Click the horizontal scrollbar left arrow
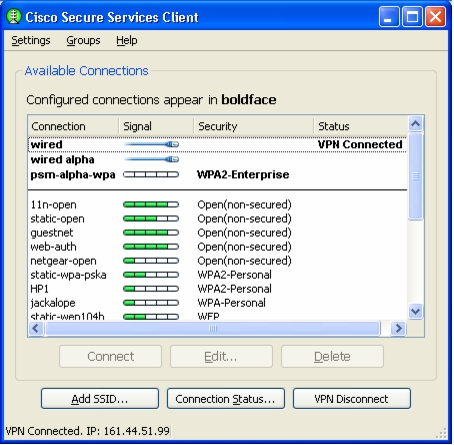The image size is (454, 445). click(36, 329)
